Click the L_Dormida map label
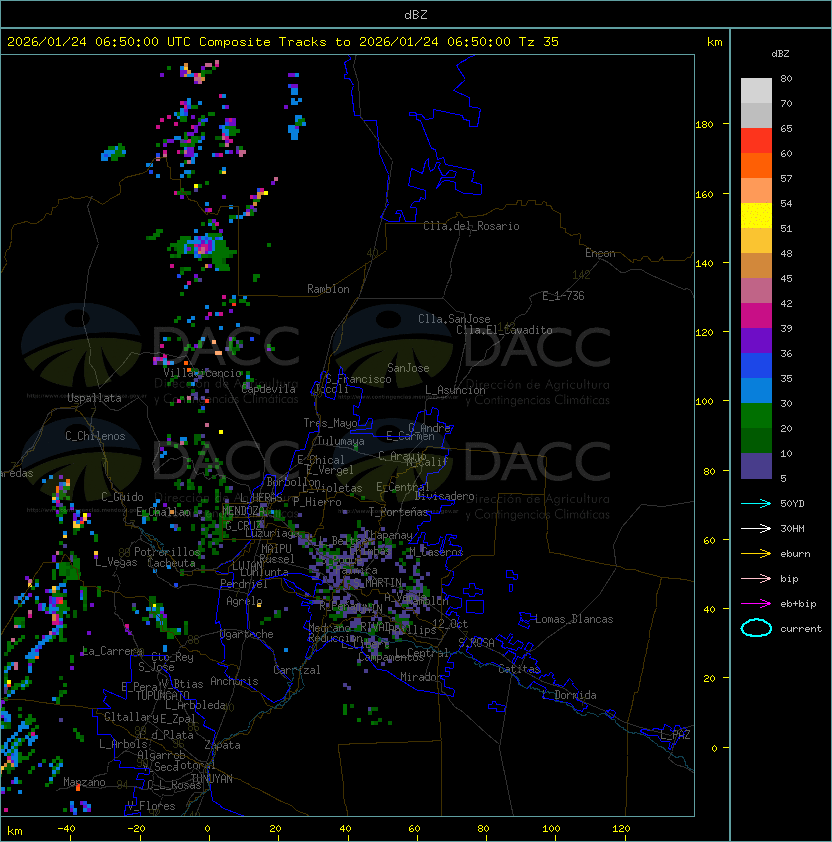Screen dimensions: 832x842 click(569, 695)
